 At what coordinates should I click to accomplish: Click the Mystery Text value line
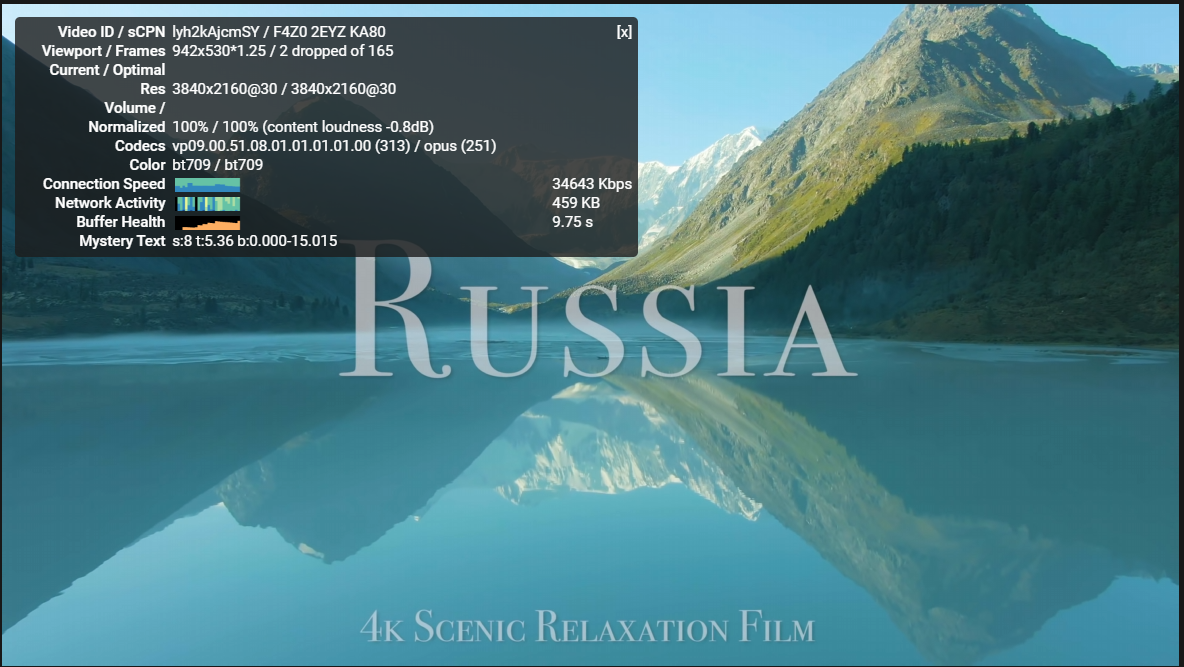[x=254, y=241]
